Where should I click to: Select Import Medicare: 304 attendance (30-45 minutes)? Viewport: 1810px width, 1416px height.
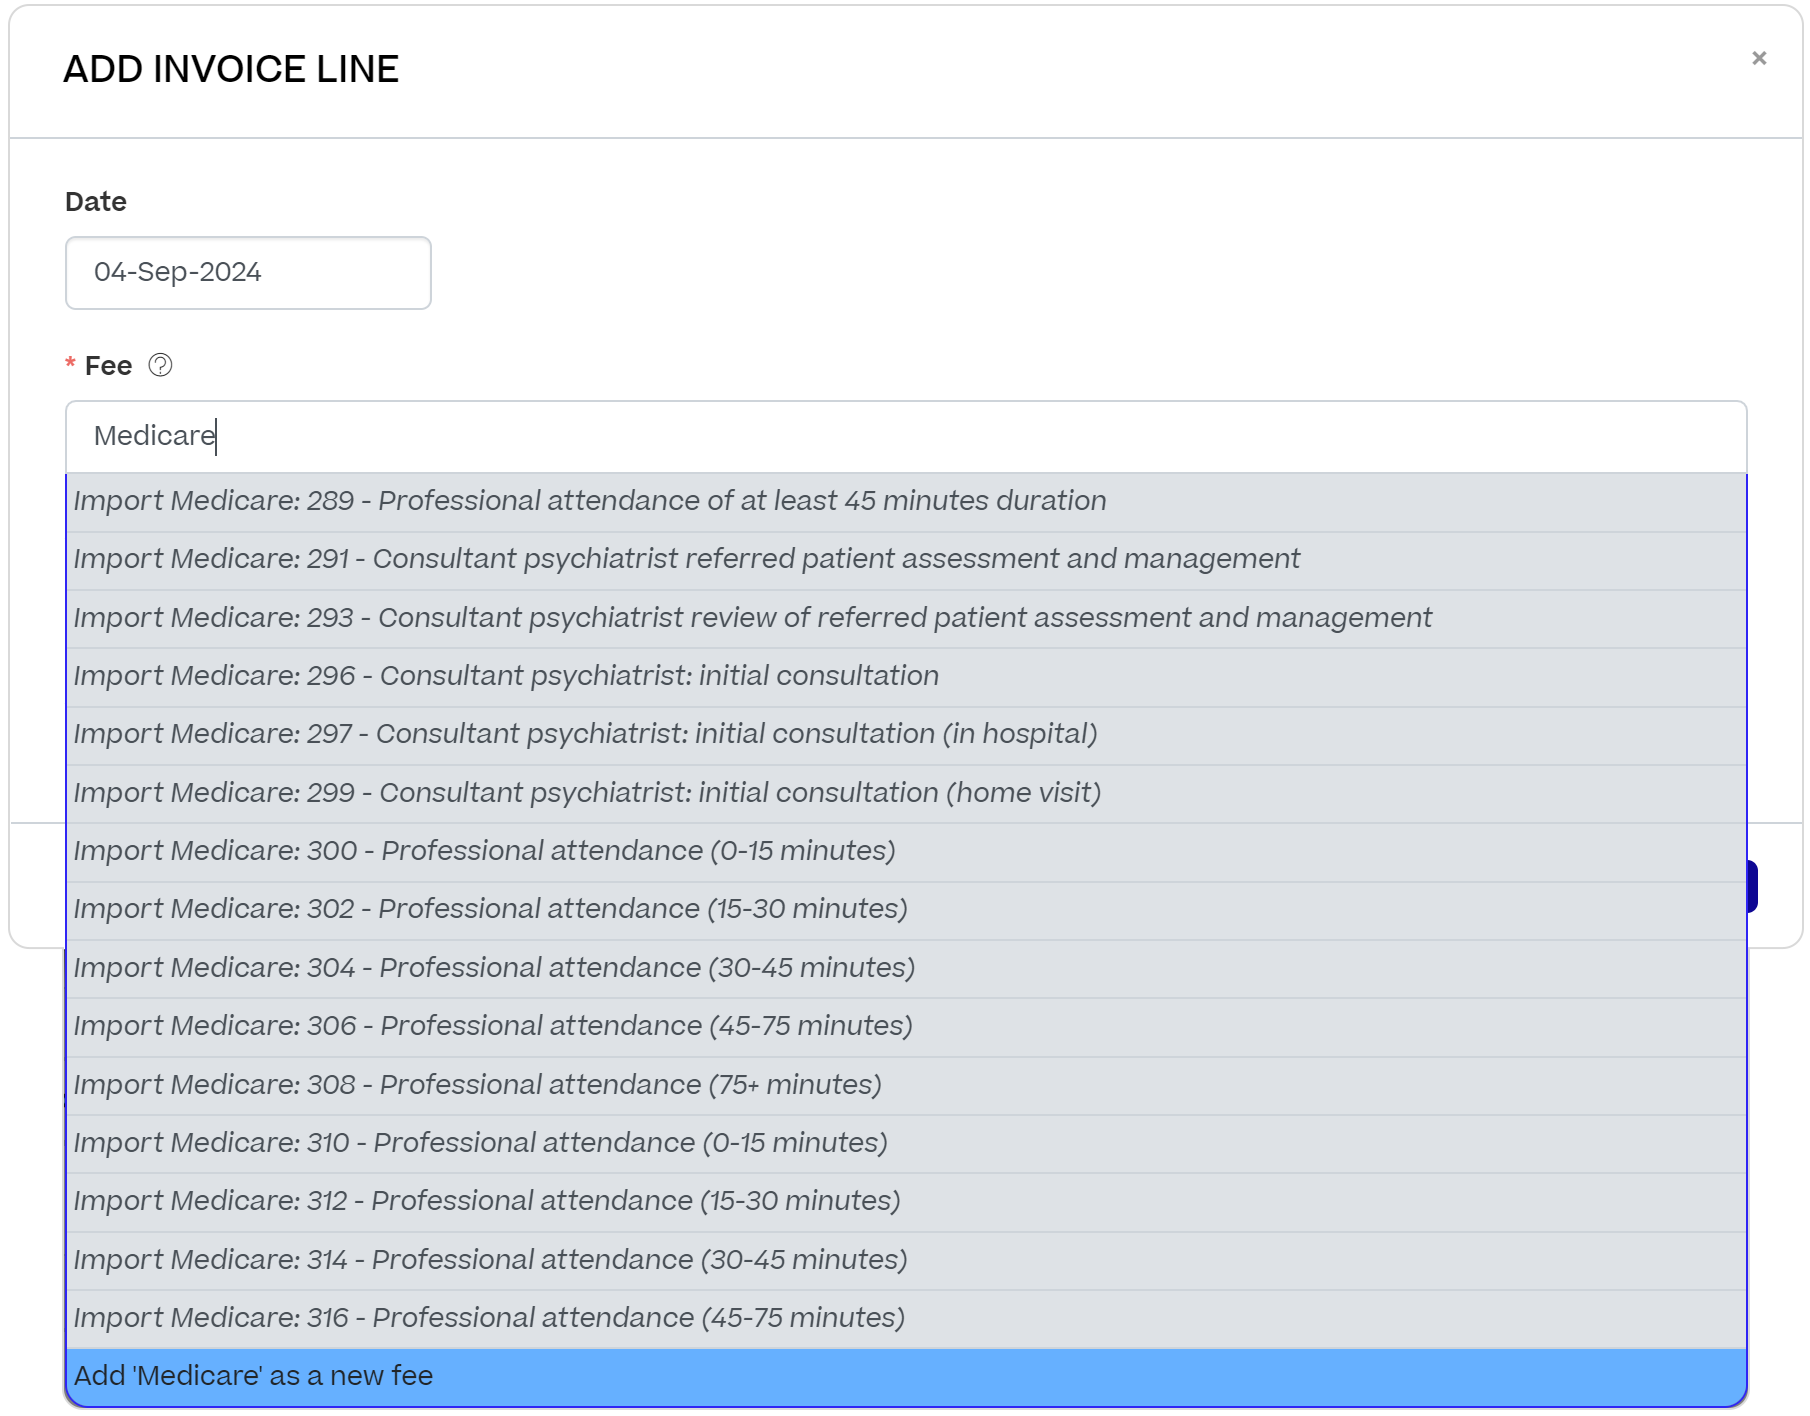(x=906, y=968)
